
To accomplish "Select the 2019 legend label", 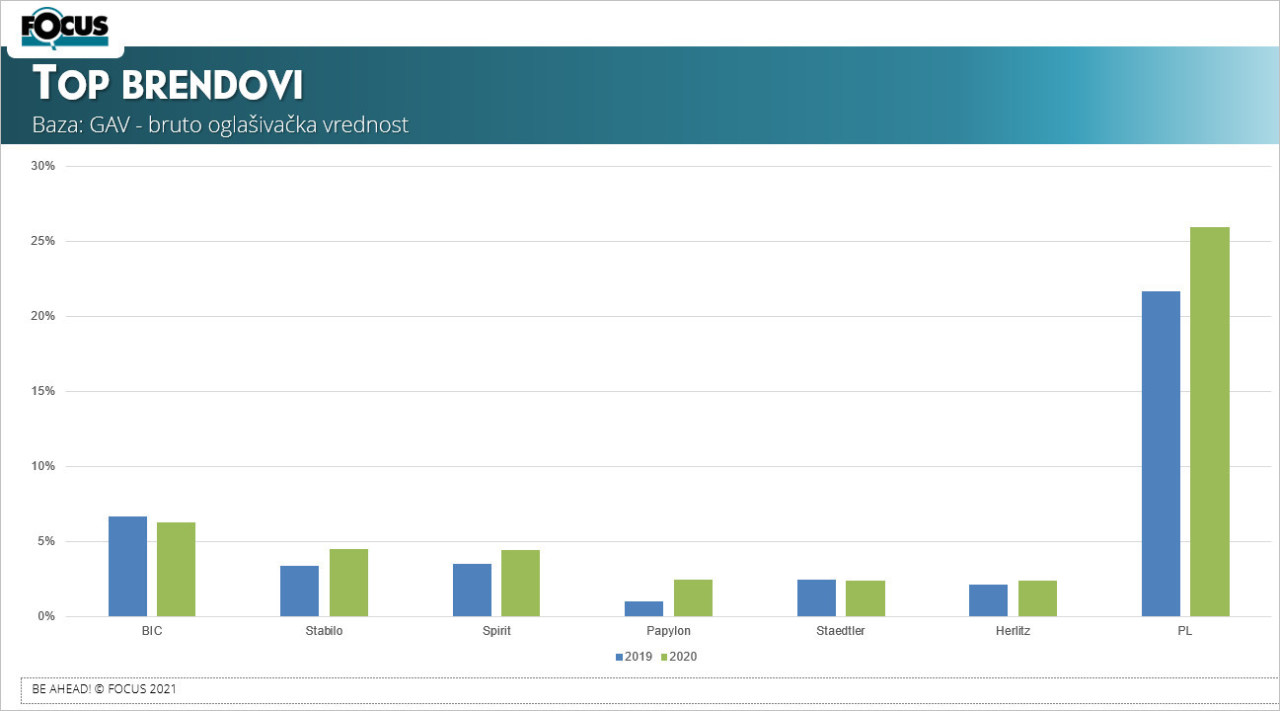I will tap(638, 657).
